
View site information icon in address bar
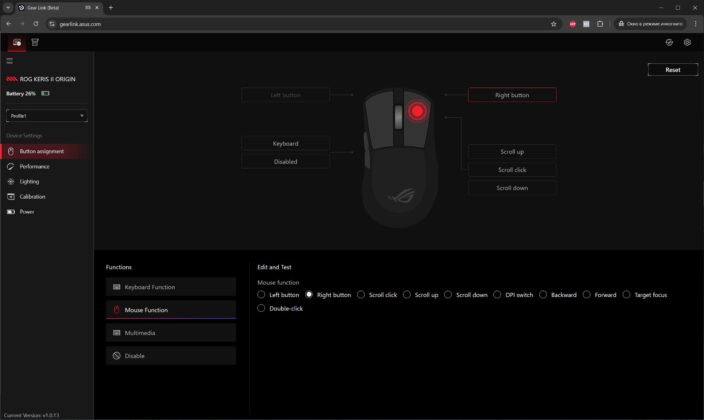pyautogui.click(x=52, y=24)
